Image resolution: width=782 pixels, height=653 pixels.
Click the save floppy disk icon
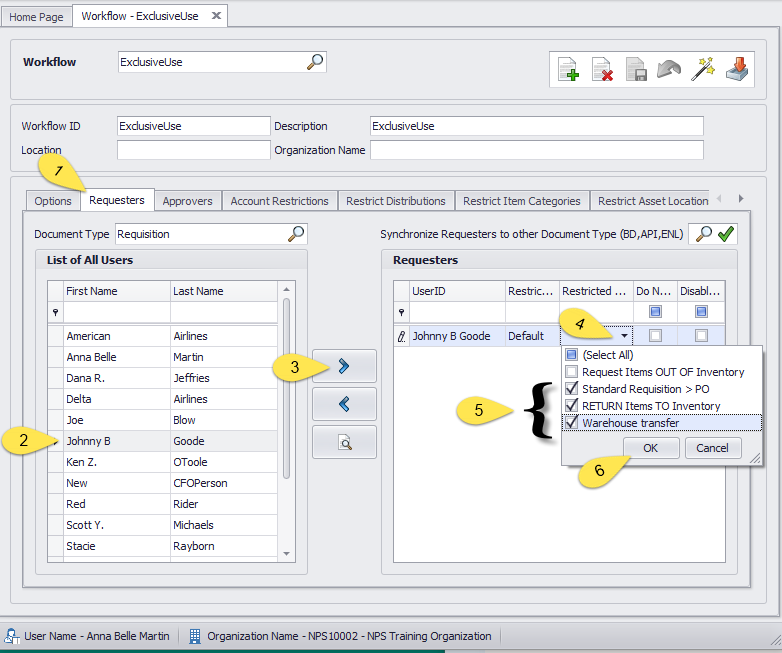pyautogui.click(x=636, y=69)
